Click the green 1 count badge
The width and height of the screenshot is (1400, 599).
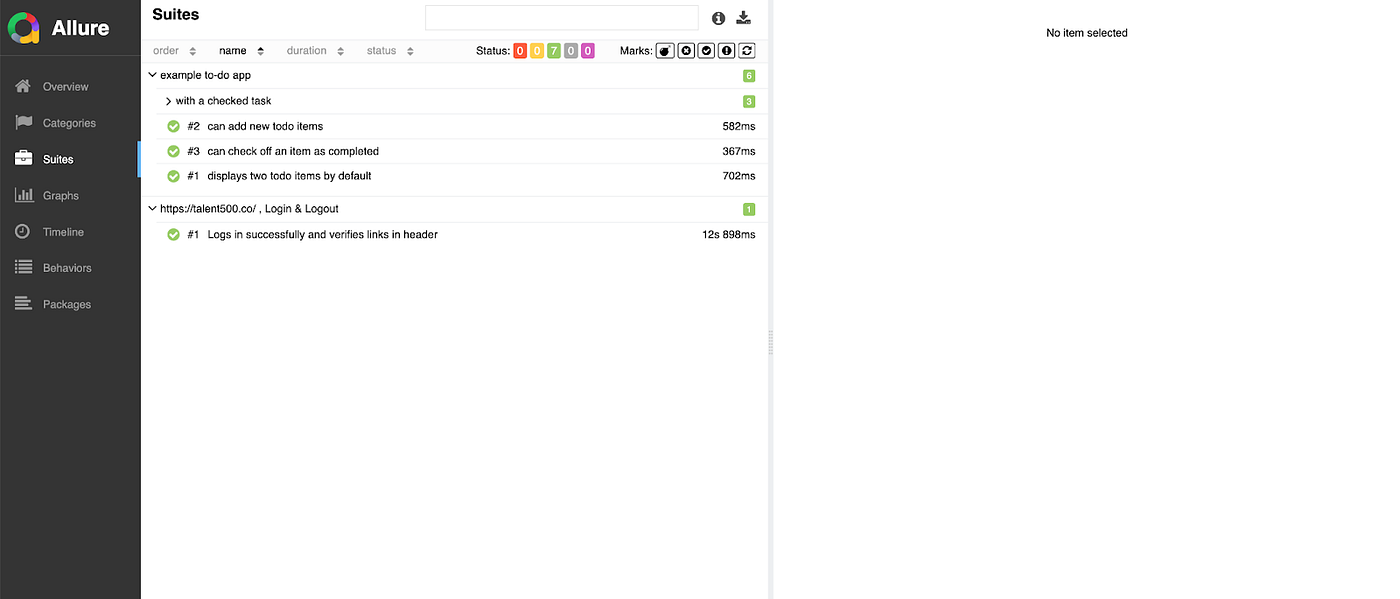tap(749, 210)
